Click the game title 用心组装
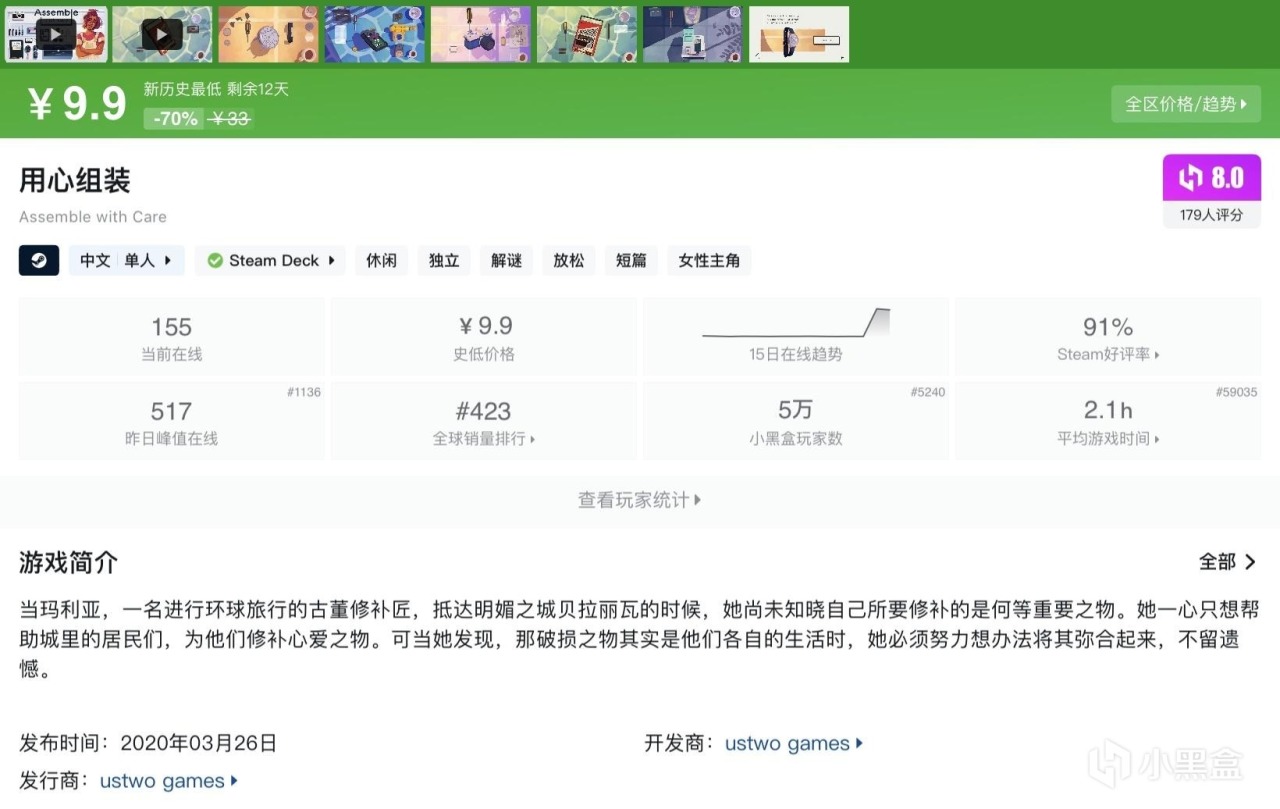1280x809 pixels. coord(75,181)
